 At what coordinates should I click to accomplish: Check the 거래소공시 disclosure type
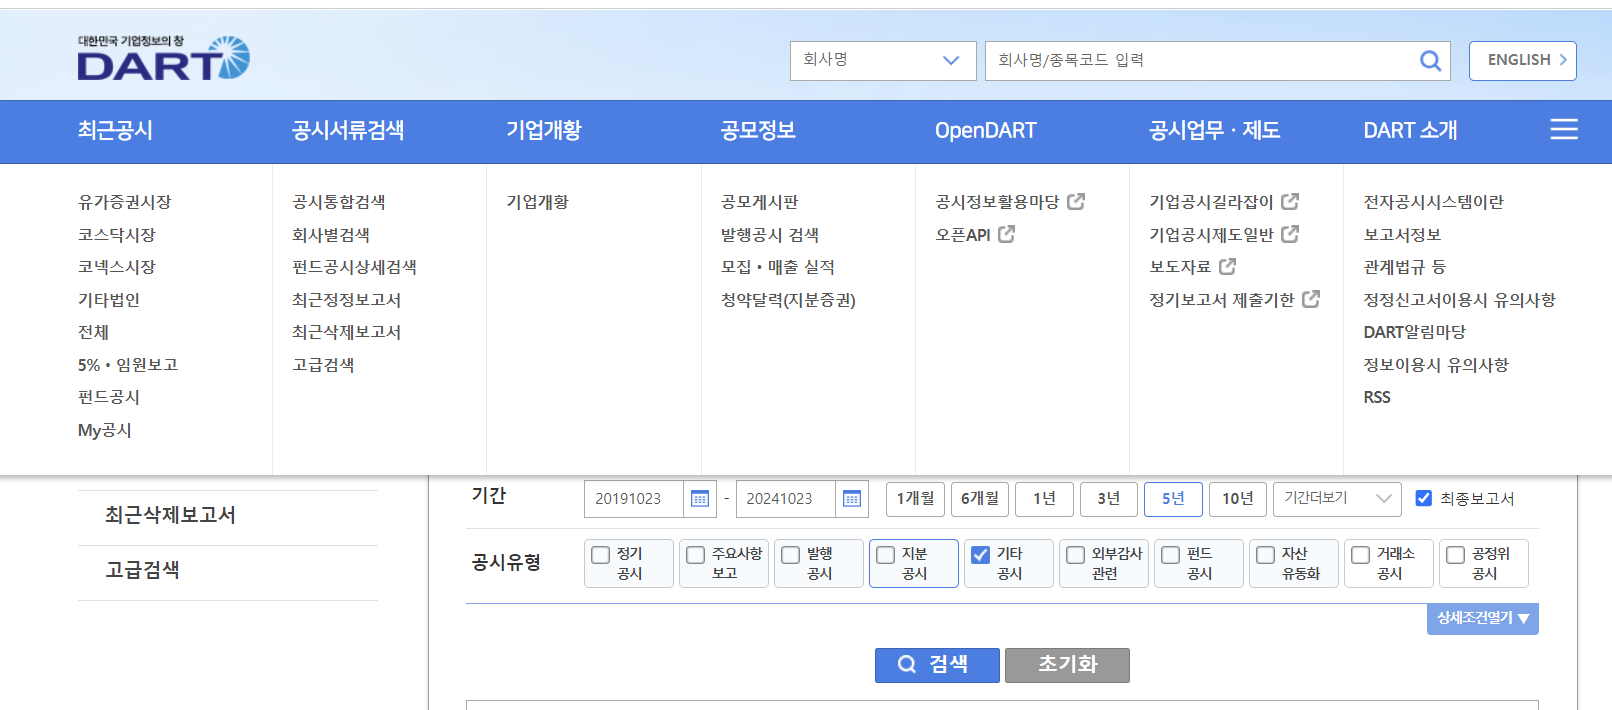point(1361,554)
